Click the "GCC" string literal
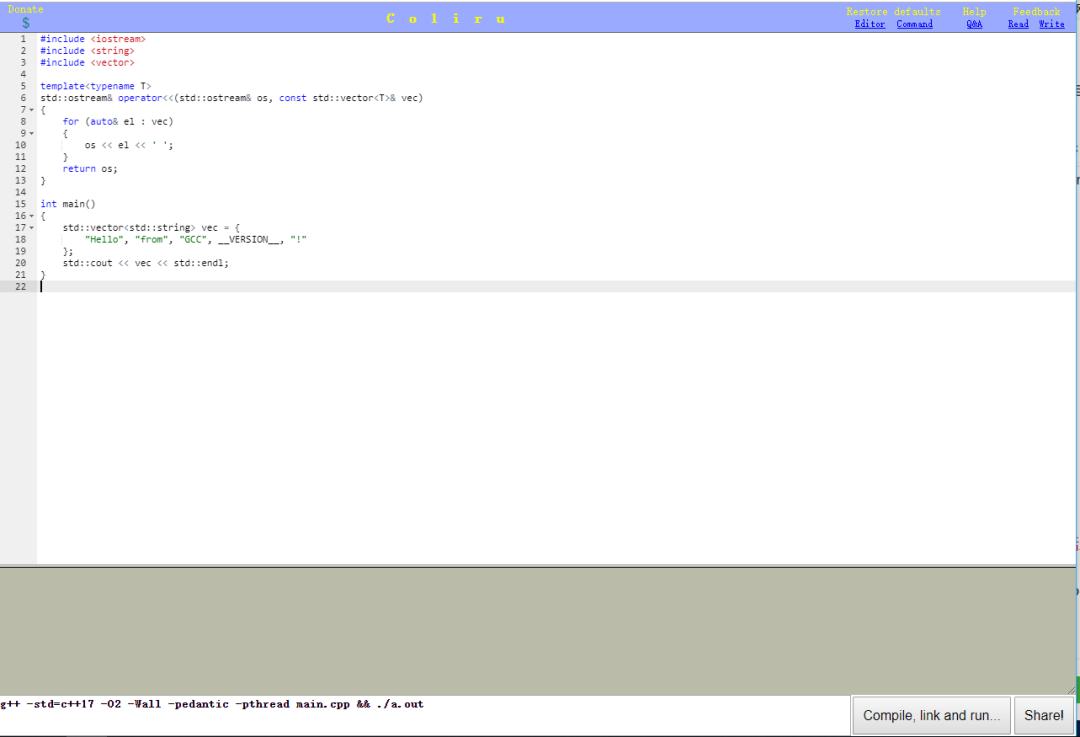Viewport: 1080px width, 737px height. pos(193,240)
